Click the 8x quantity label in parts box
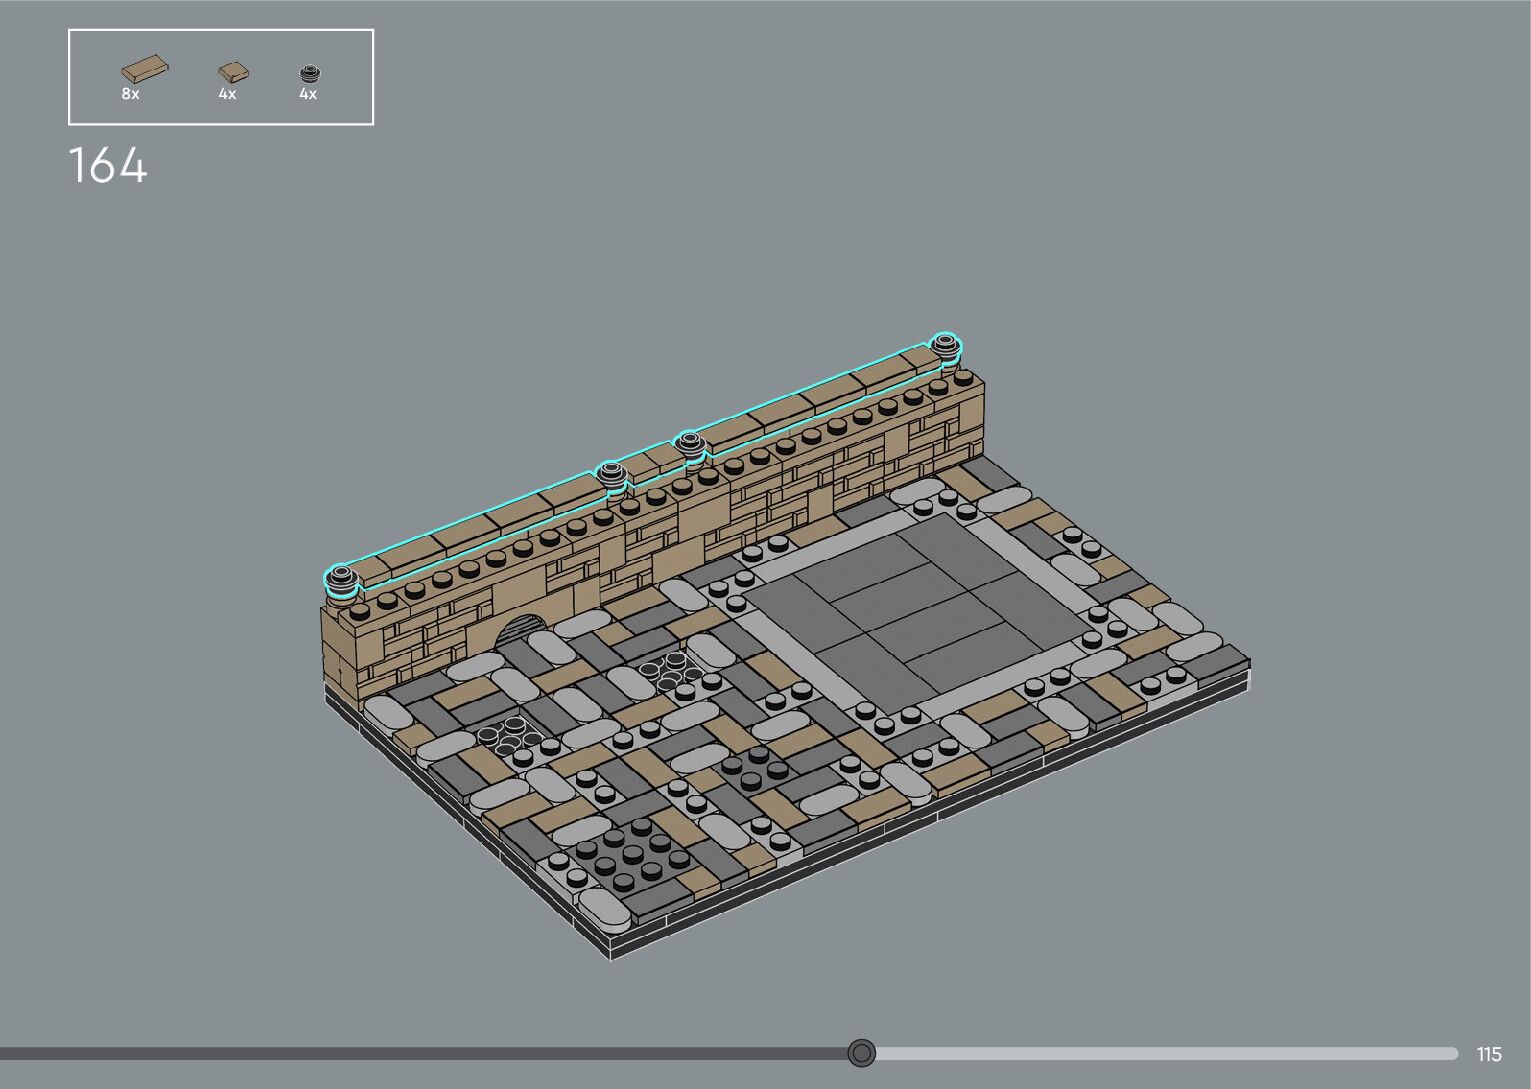1531x1089 pixels. point(130,94)
